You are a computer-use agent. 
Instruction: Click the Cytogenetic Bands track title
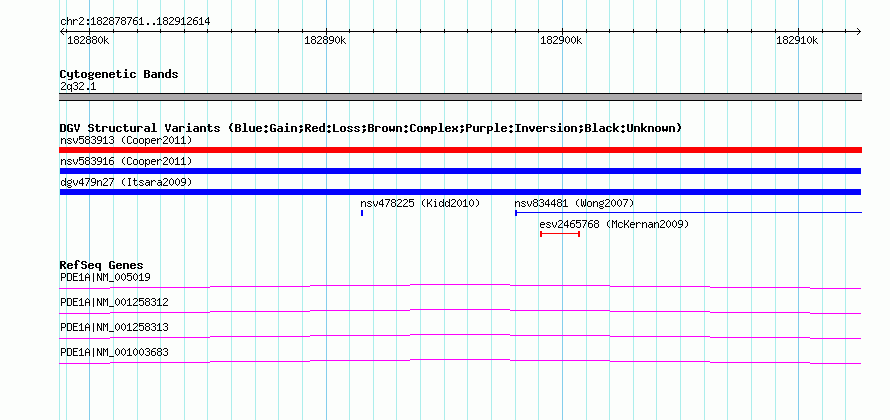(119, 74)
